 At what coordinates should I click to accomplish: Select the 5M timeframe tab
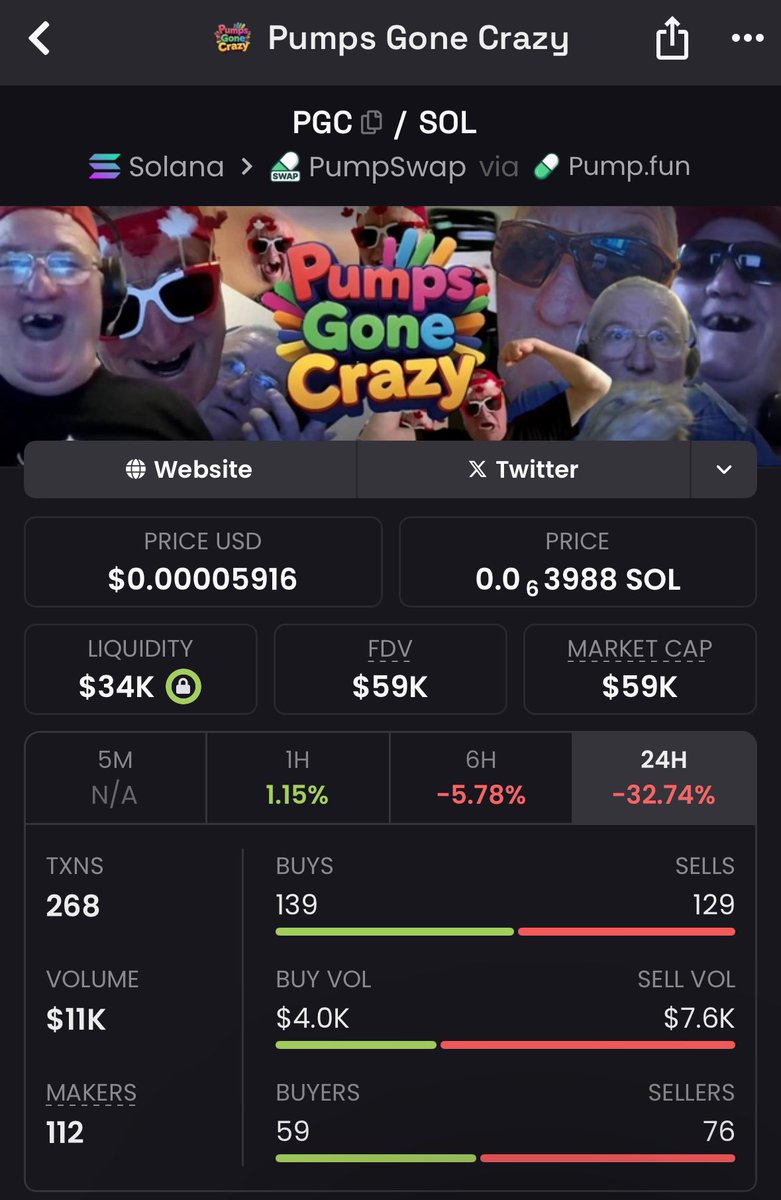116,778
